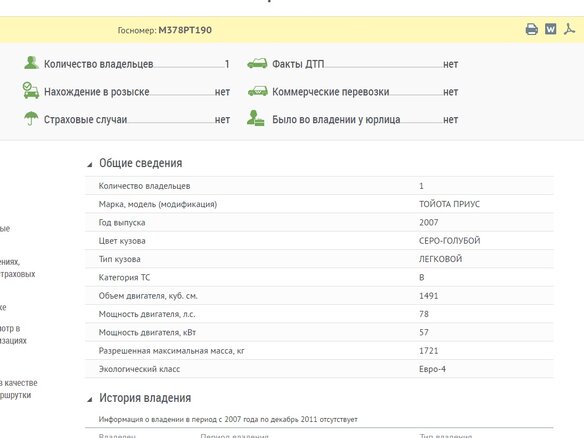Click the Цвет кузова row label
This screenshot has width=584, height=438.
pos(122,241)
